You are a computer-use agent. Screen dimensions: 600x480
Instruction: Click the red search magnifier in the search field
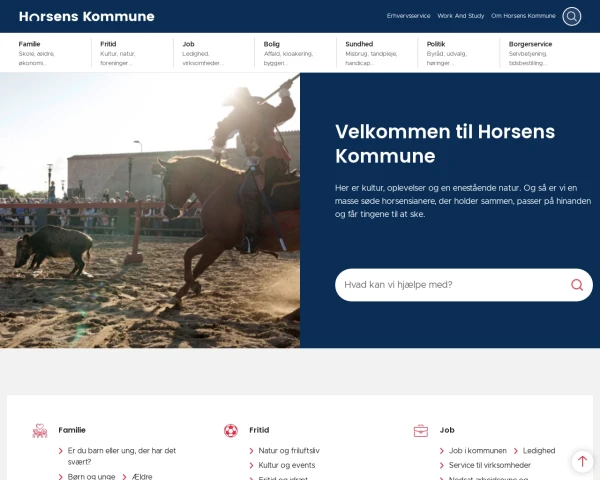point(577,285)
